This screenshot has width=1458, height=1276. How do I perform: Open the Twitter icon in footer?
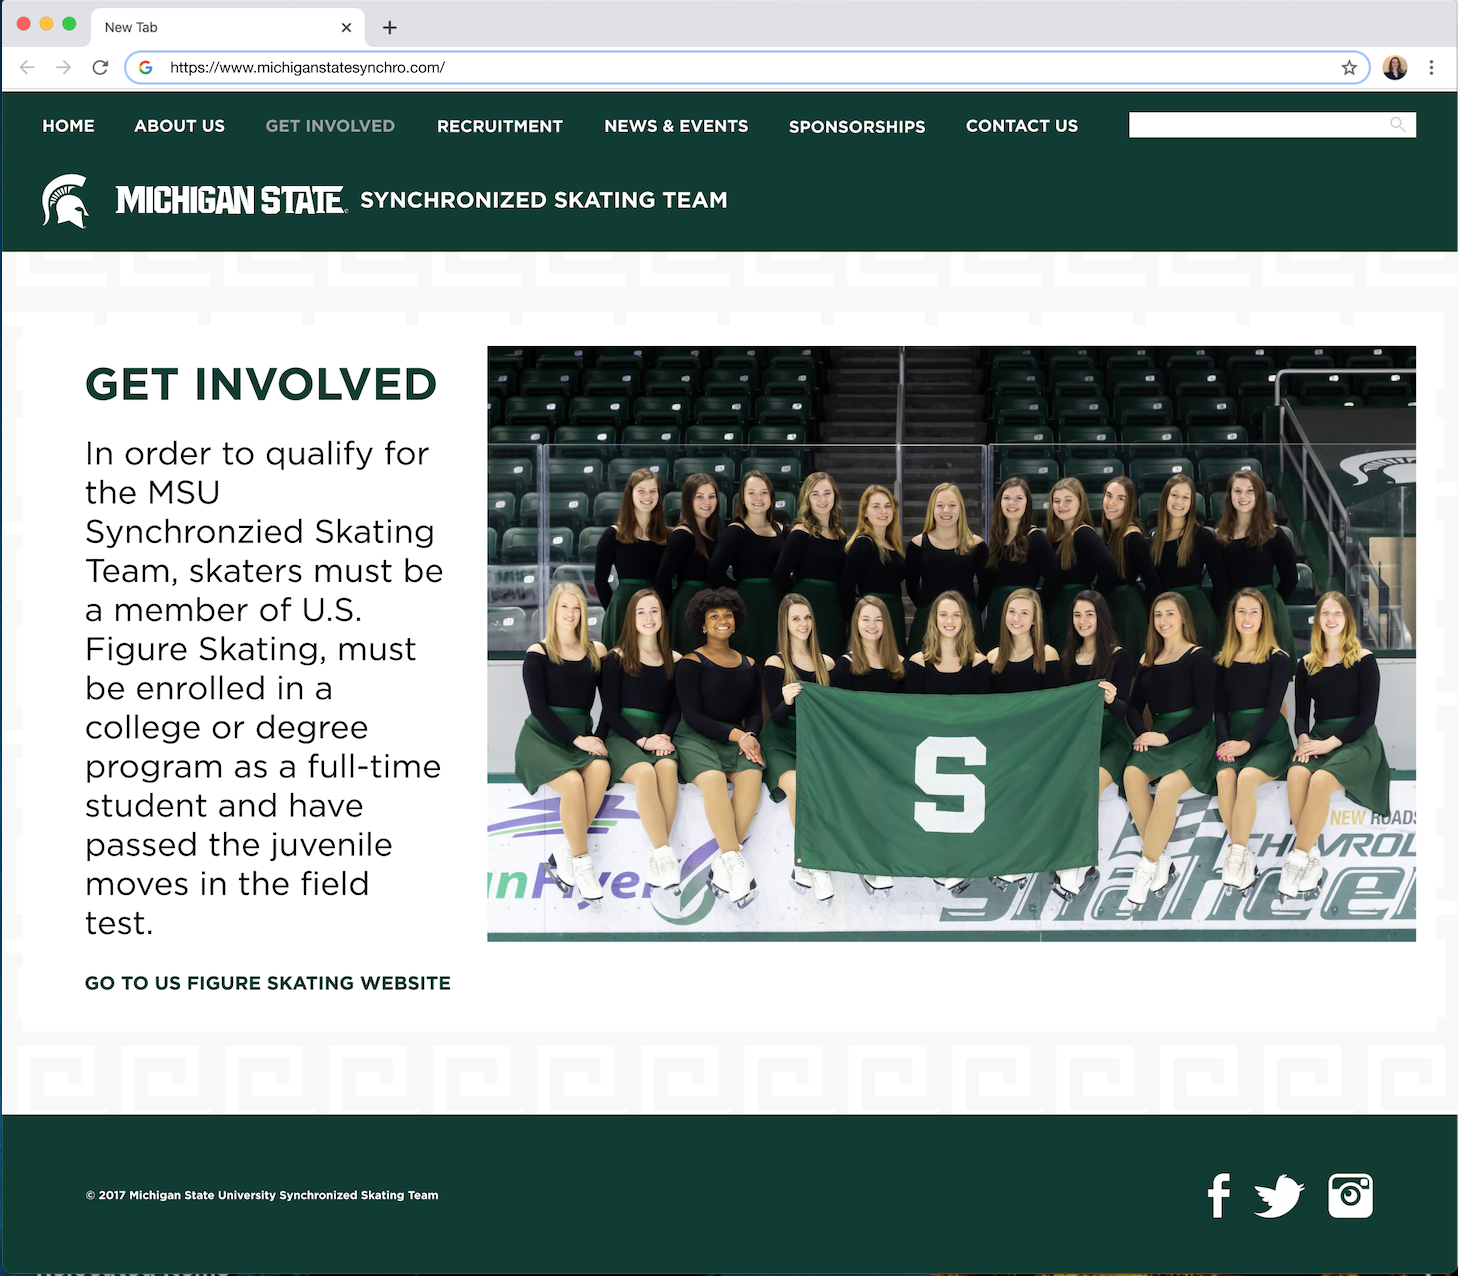pos(1280,1196)
